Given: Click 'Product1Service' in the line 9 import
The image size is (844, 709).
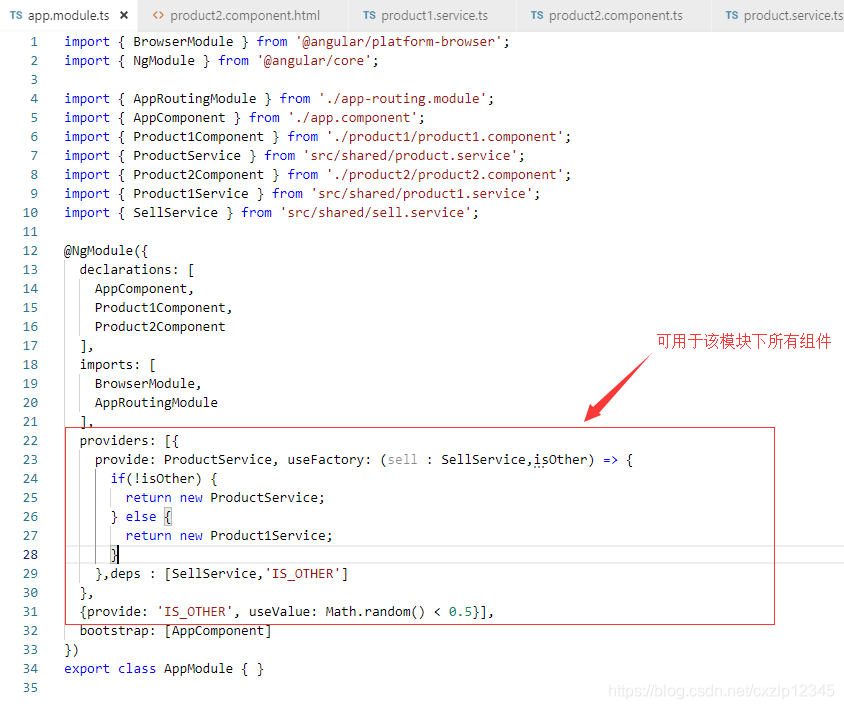Looking at the screenshot, I should coord(191,194).
